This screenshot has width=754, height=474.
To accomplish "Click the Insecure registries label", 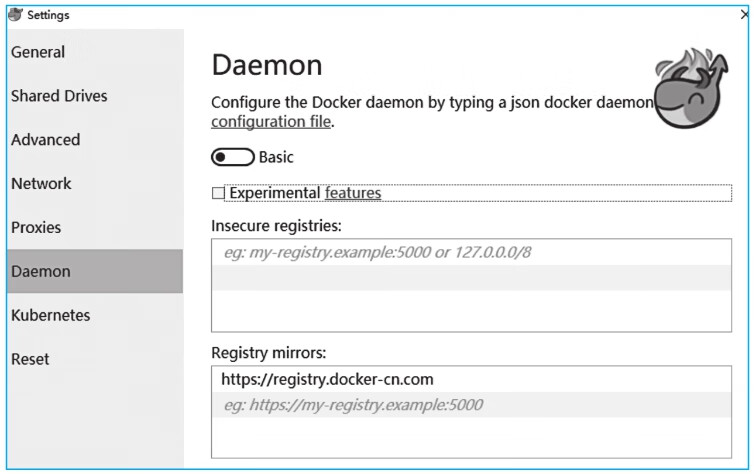I will (x=276, y=224).
